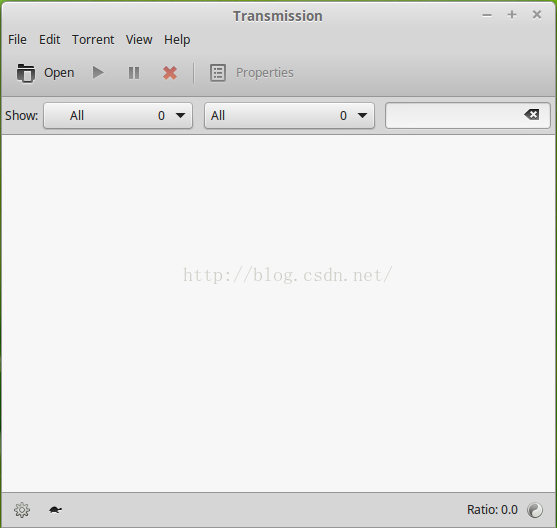Click the gear options icon in status bar
Screen dimensions: 557x528
point(22,510)
